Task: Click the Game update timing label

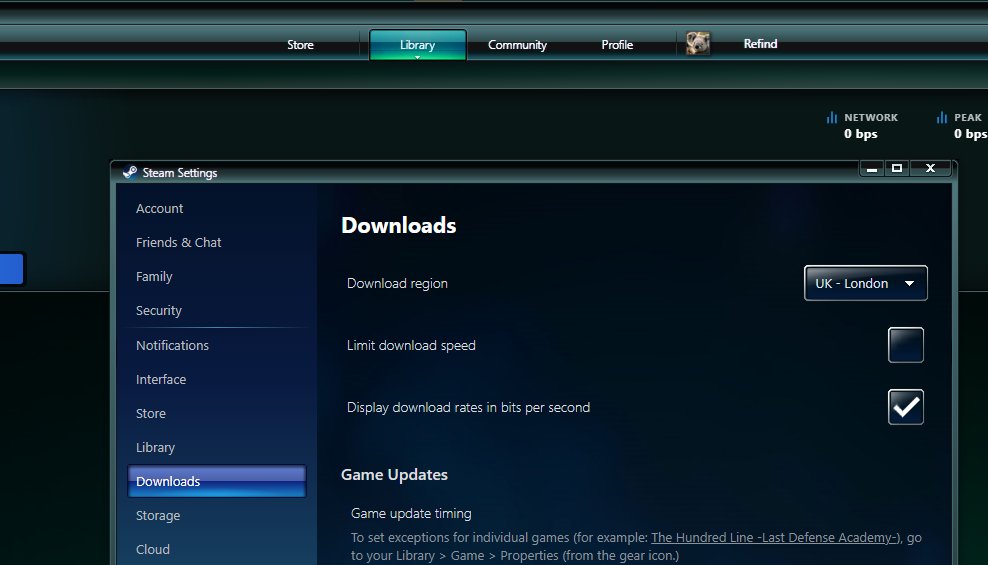Action: pos(411,513)
